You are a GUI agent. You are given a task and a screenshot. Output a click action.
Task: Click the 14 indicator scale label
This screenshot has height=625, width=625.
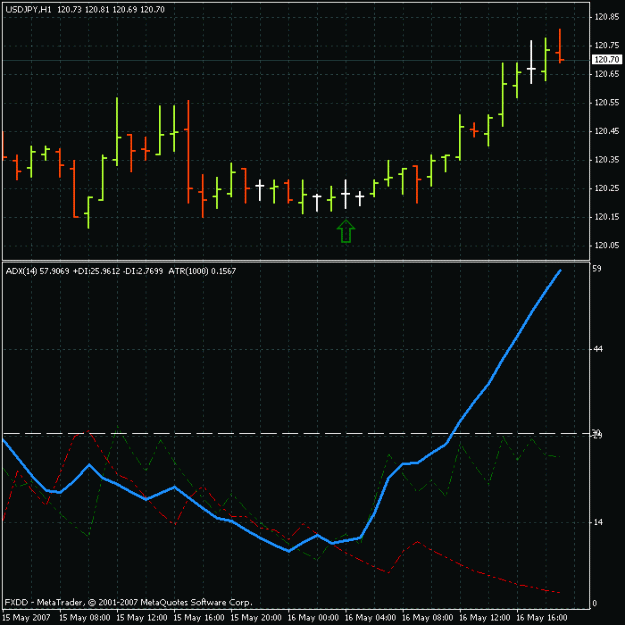click(x=597, y=522)
